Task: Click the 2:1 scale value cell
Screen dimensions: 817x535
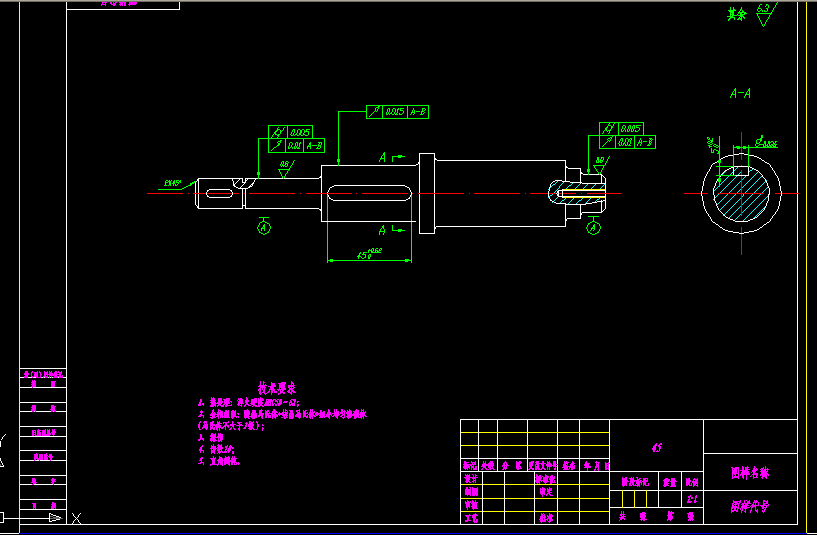Action: (691, 499)
